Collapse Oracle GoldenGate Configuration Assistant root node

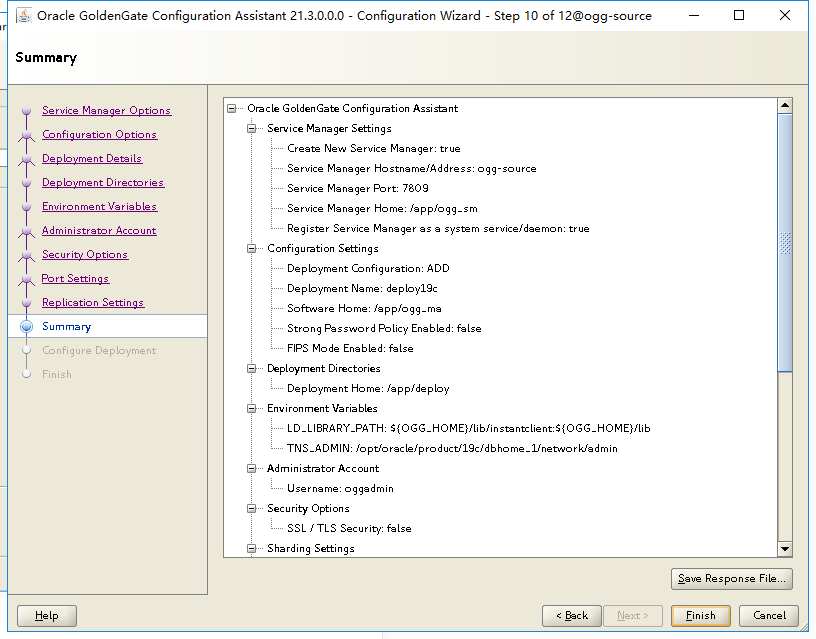pyautogui.click(x=232, y=108)
